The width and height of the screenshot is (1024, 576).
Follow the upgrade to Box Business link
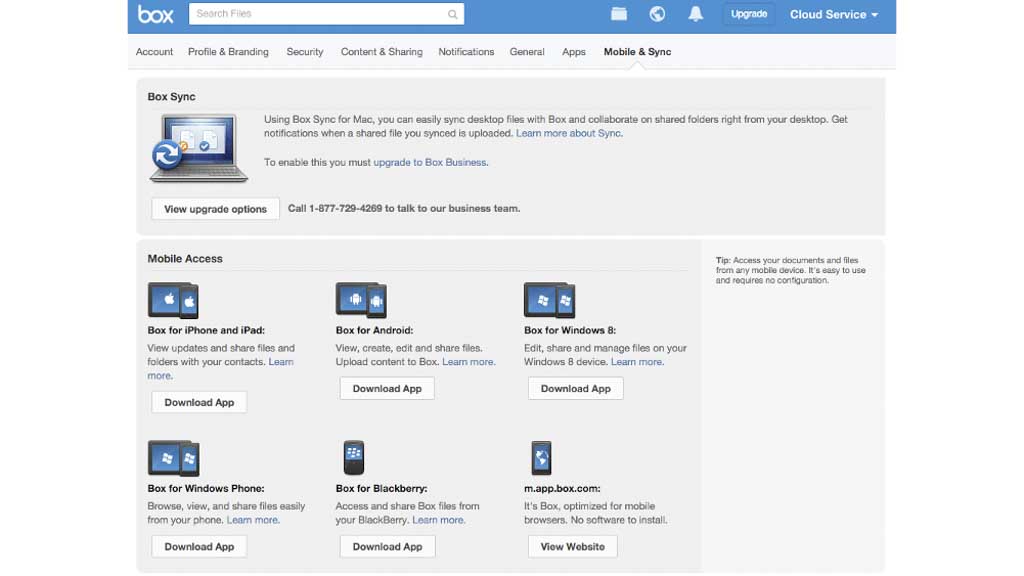click(x=430, y=162)
